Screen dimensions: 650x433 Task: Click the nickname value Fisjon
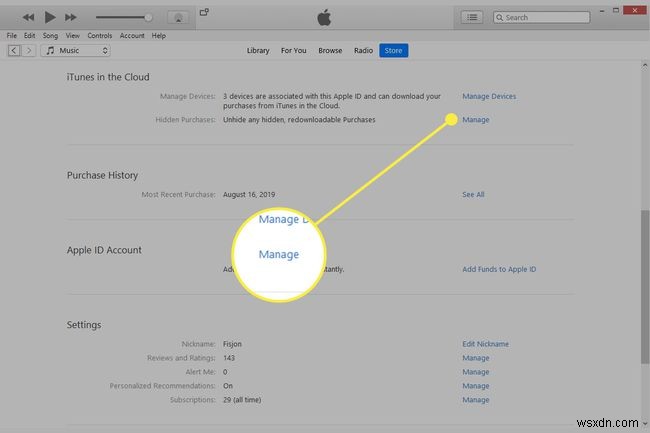coord(232,344)
